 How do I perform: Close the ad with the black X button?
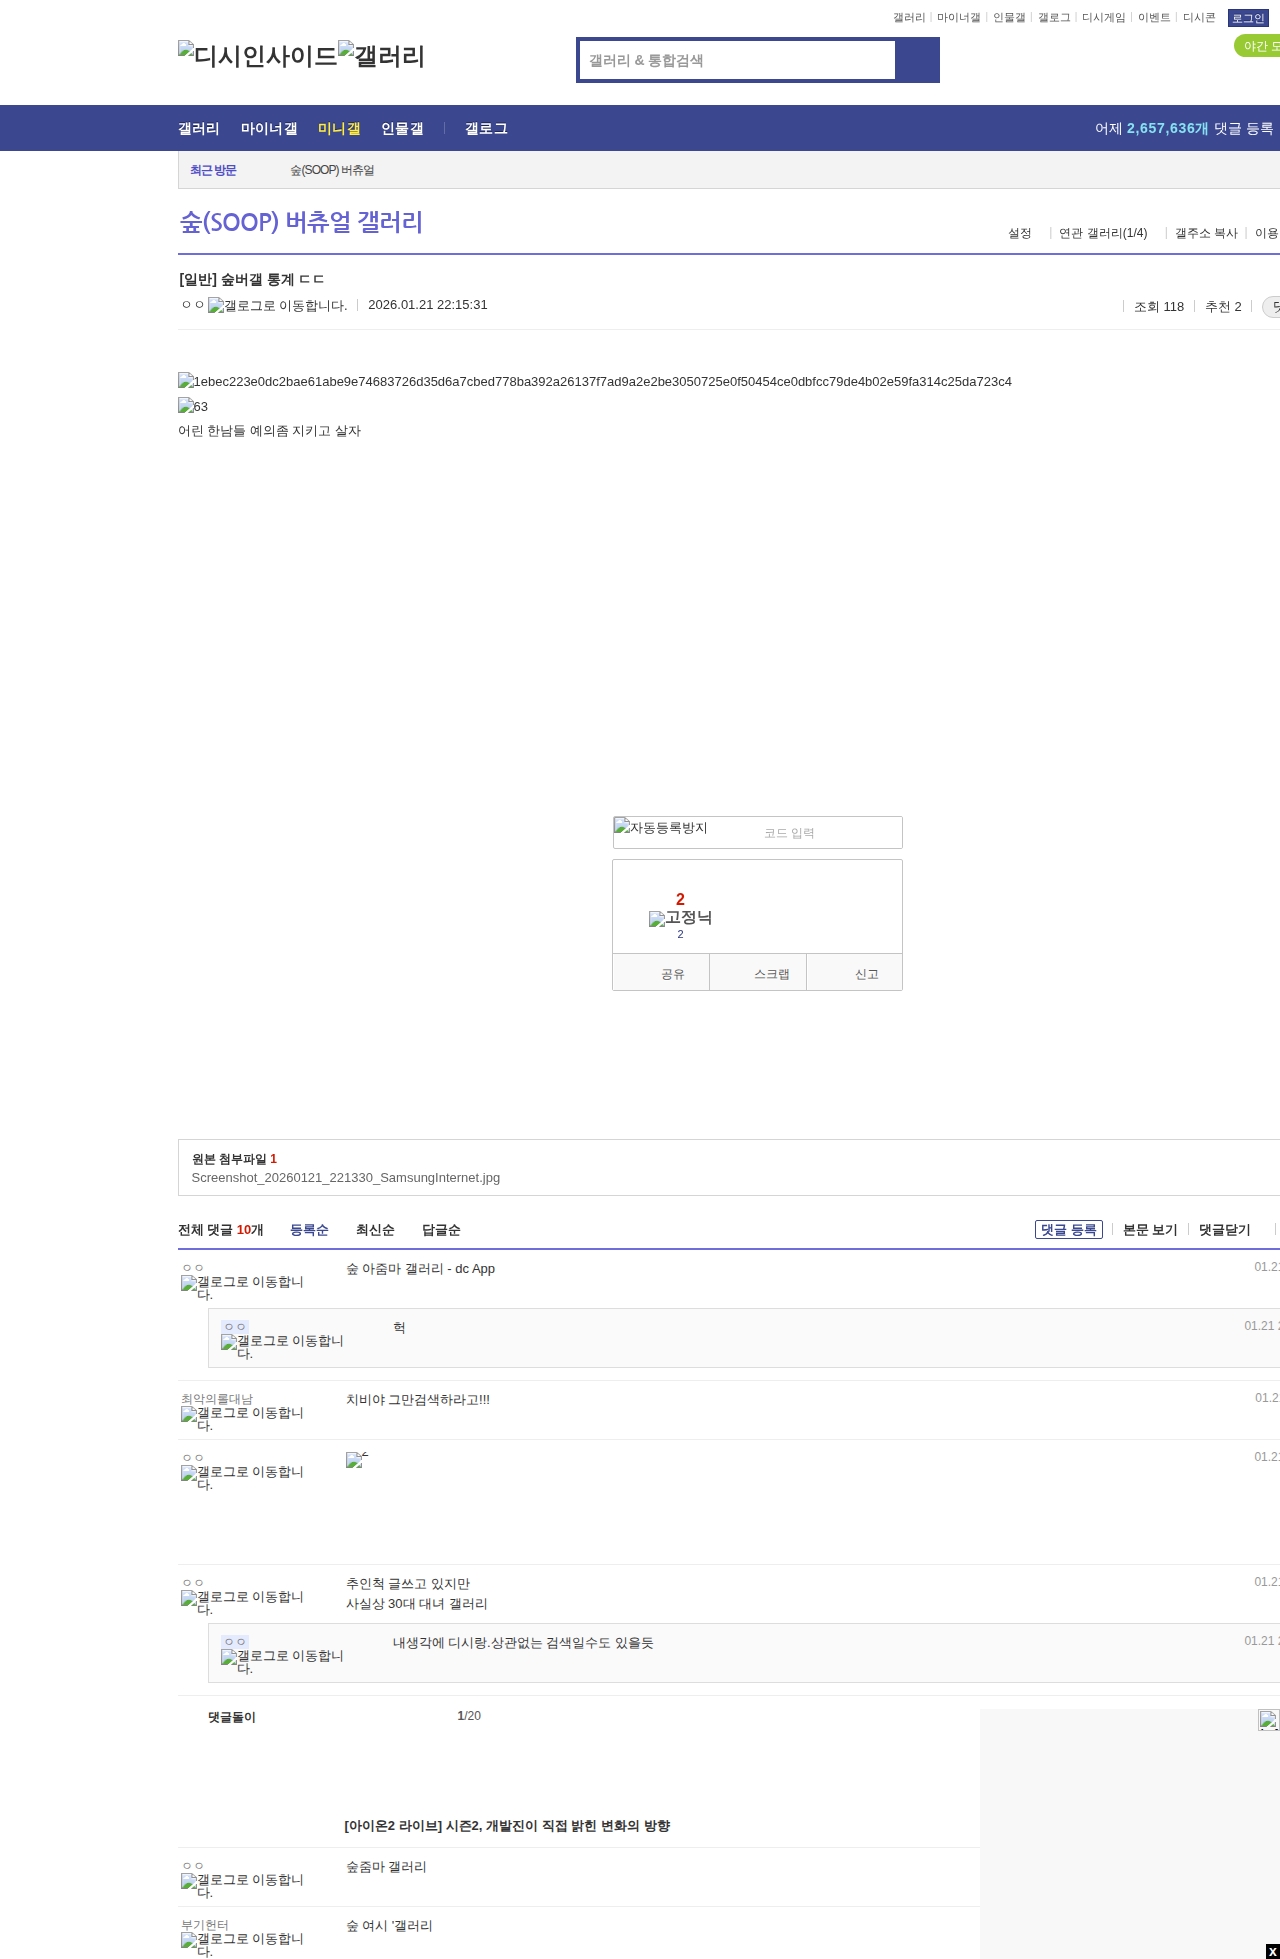[x=1272, y=1951]
